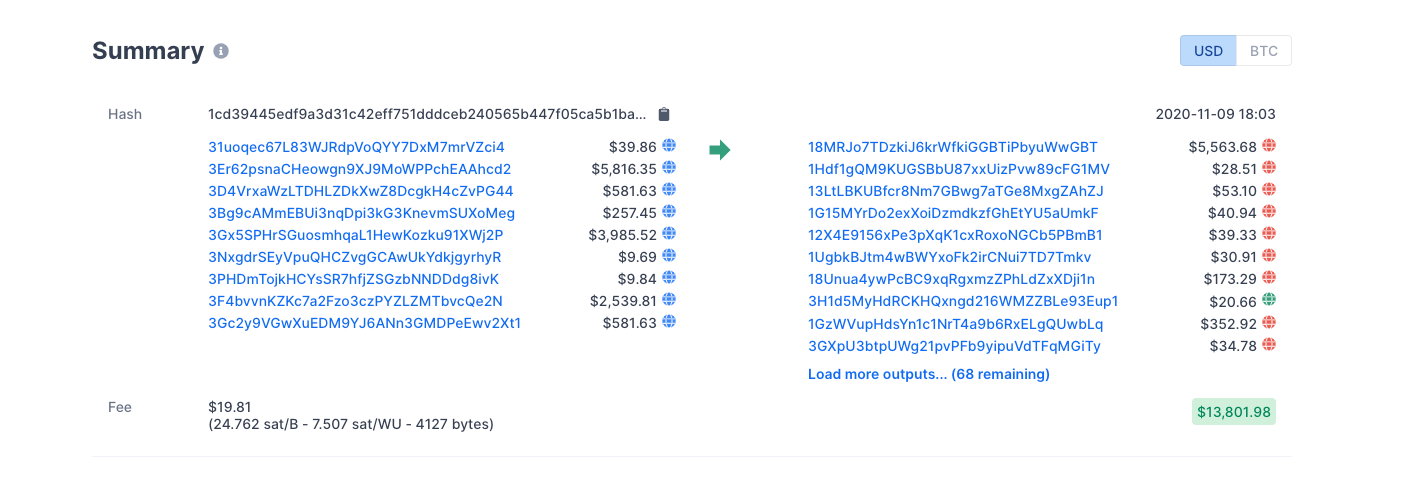Click globe icon next to 3D4VrxaWzL address amount

(670, 190)
